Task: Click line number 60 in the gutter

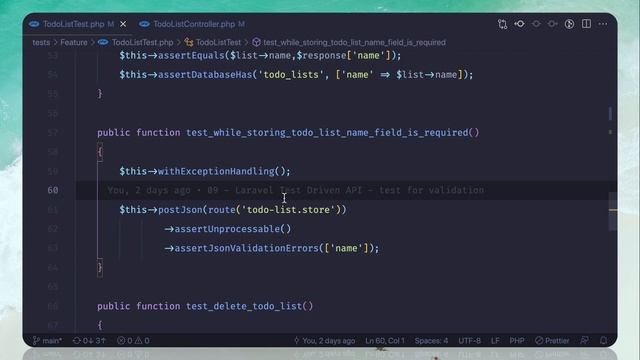Action: pyautogui.click(x=53, y=190)
